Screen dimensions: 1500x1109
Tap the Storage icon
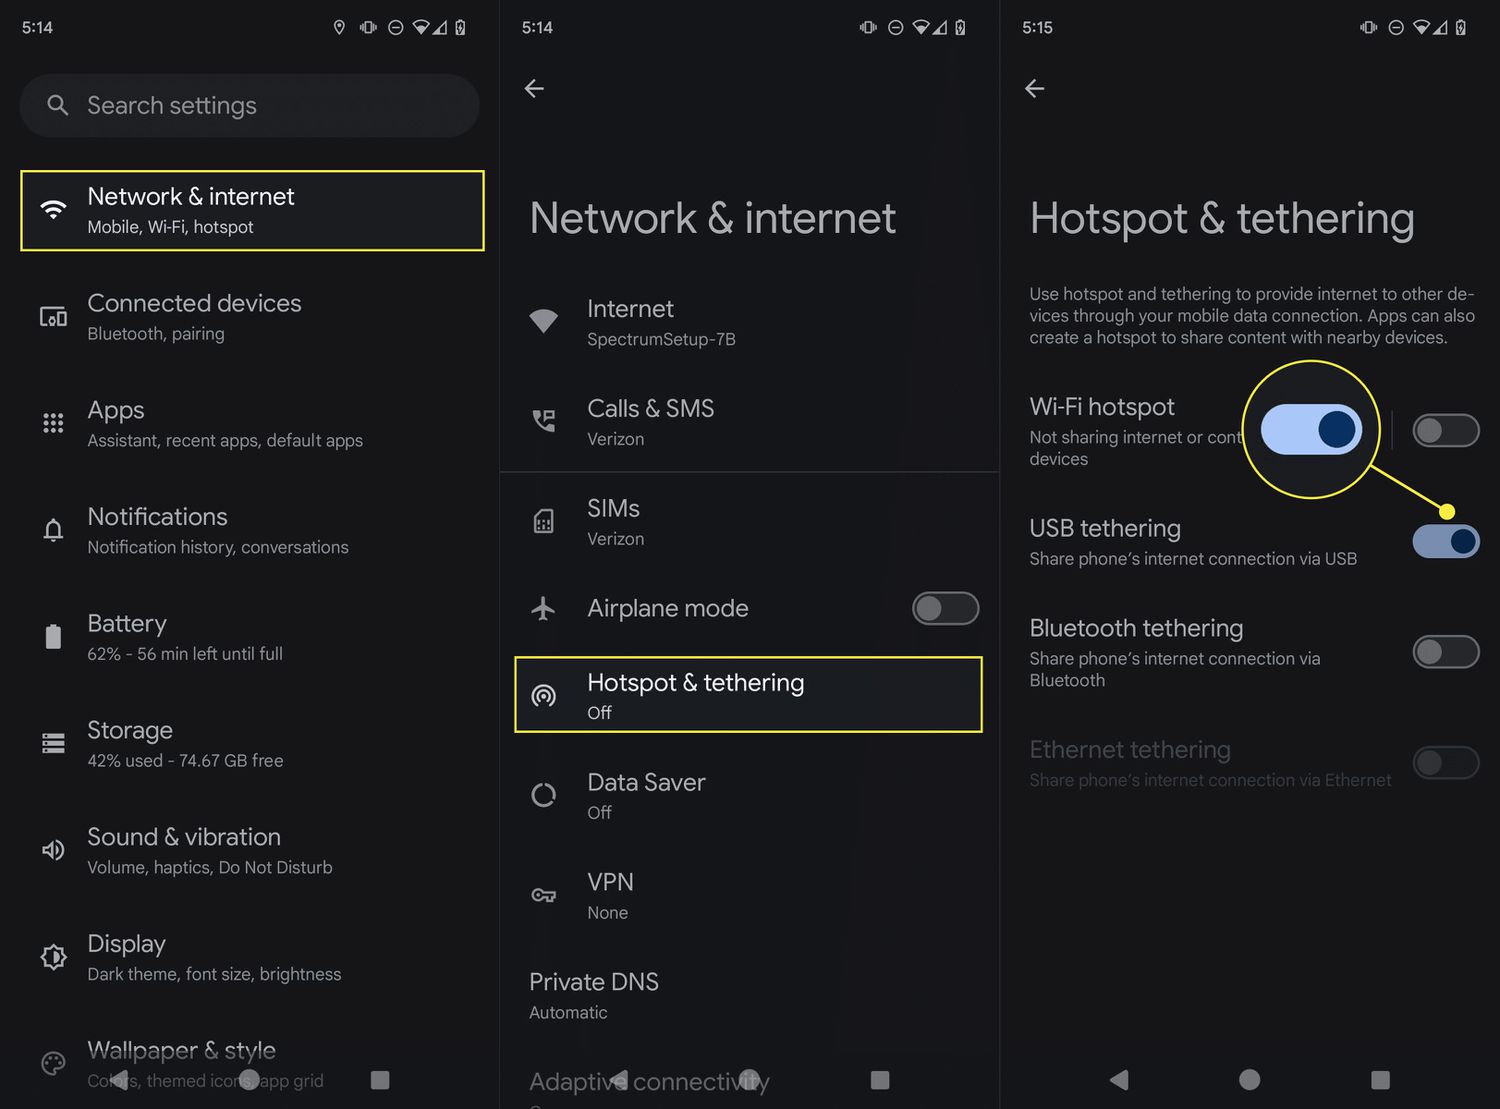[53, 743]
